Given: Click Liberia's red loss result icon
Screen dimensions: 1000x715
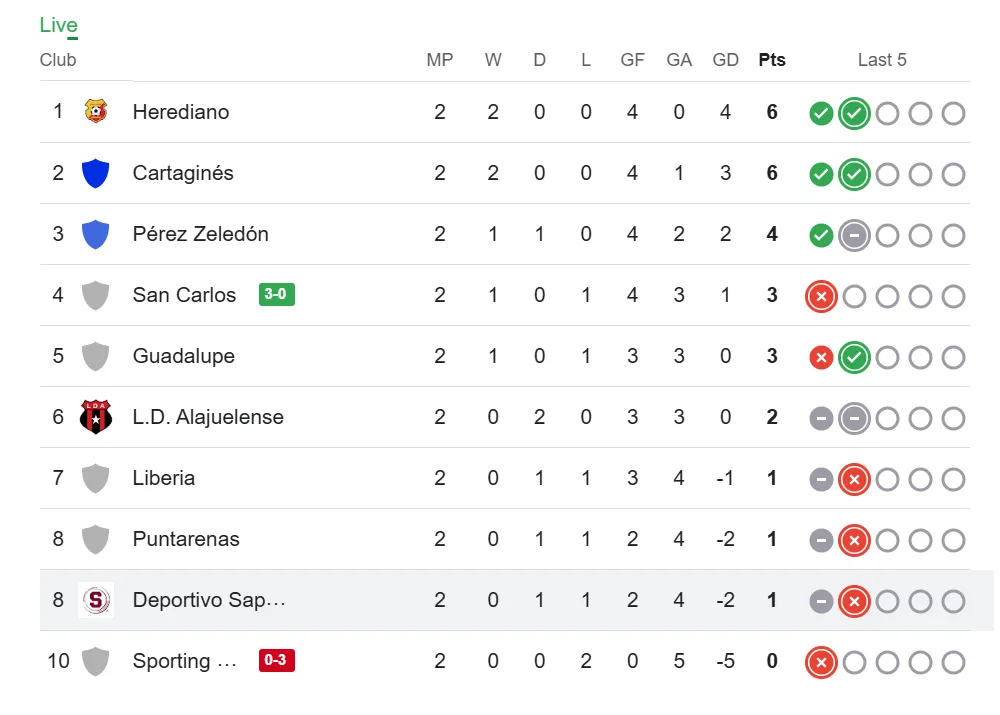Looking at the screenshot, I should [854, 480].
